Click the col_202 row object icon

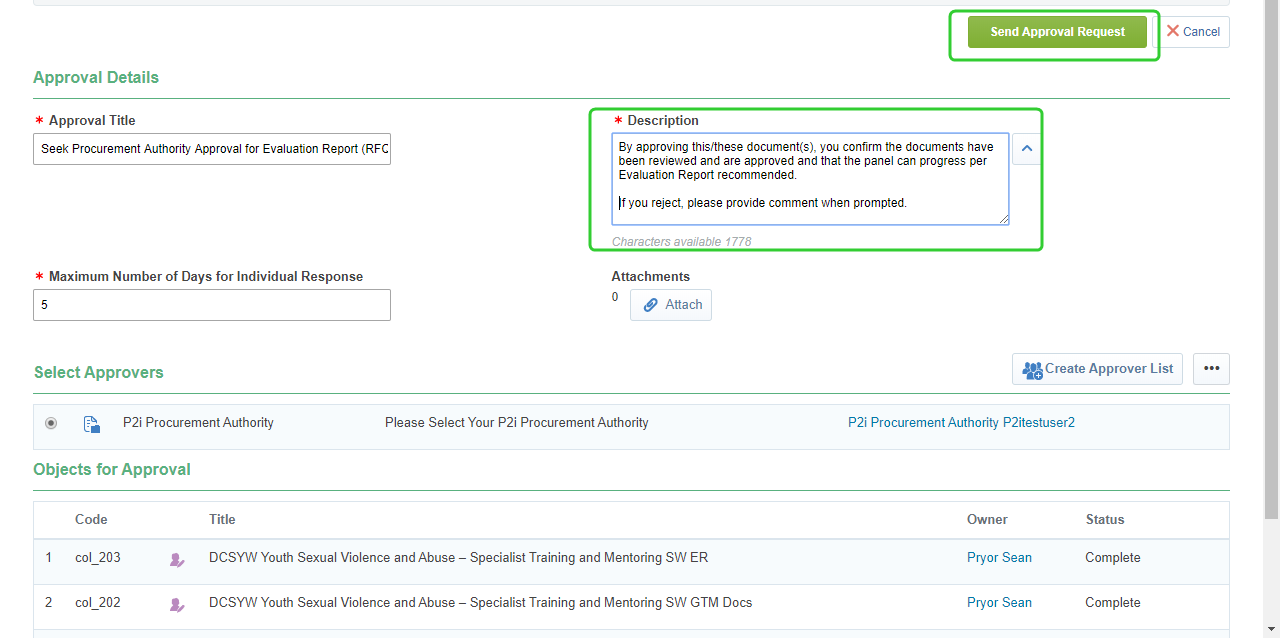click(177, 604)
